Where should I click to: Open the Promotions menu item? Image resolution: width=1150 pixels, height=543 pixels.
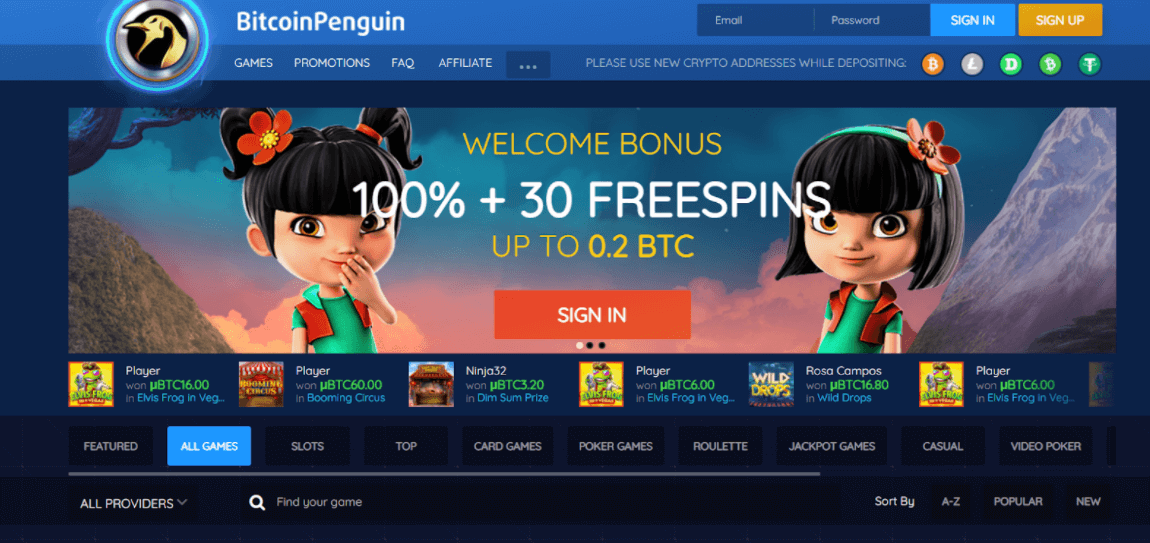pos(332,63)
